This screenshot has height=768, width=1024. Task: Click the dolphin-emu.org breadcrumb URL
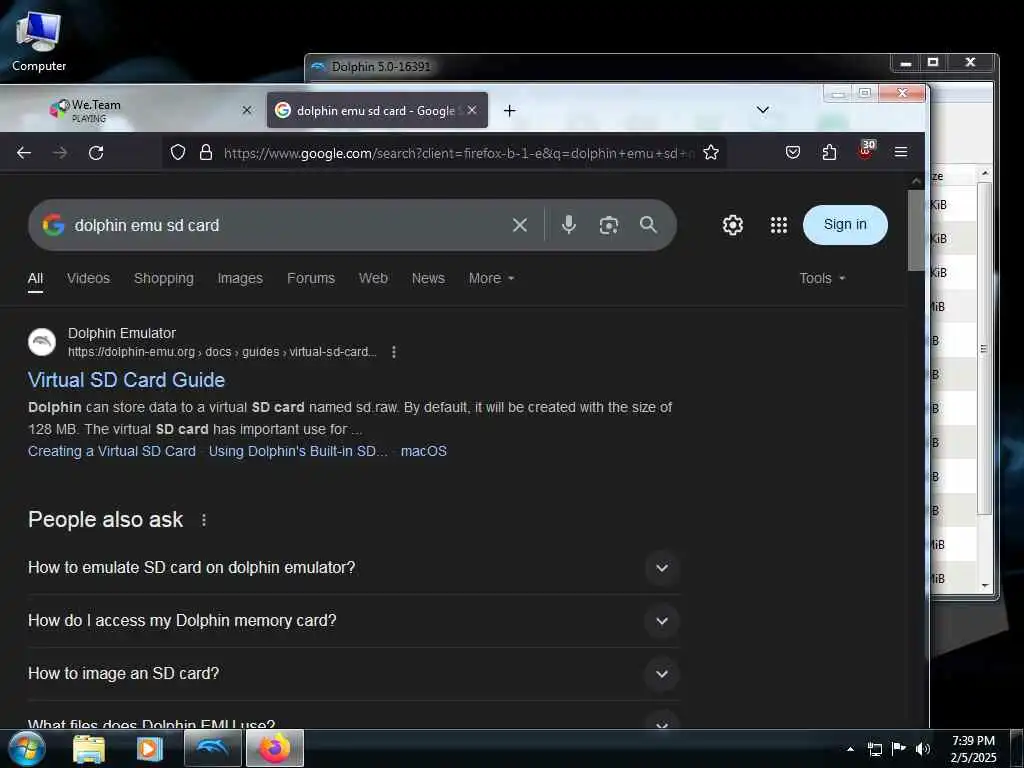pyautogui.click(x=222, y=352)
